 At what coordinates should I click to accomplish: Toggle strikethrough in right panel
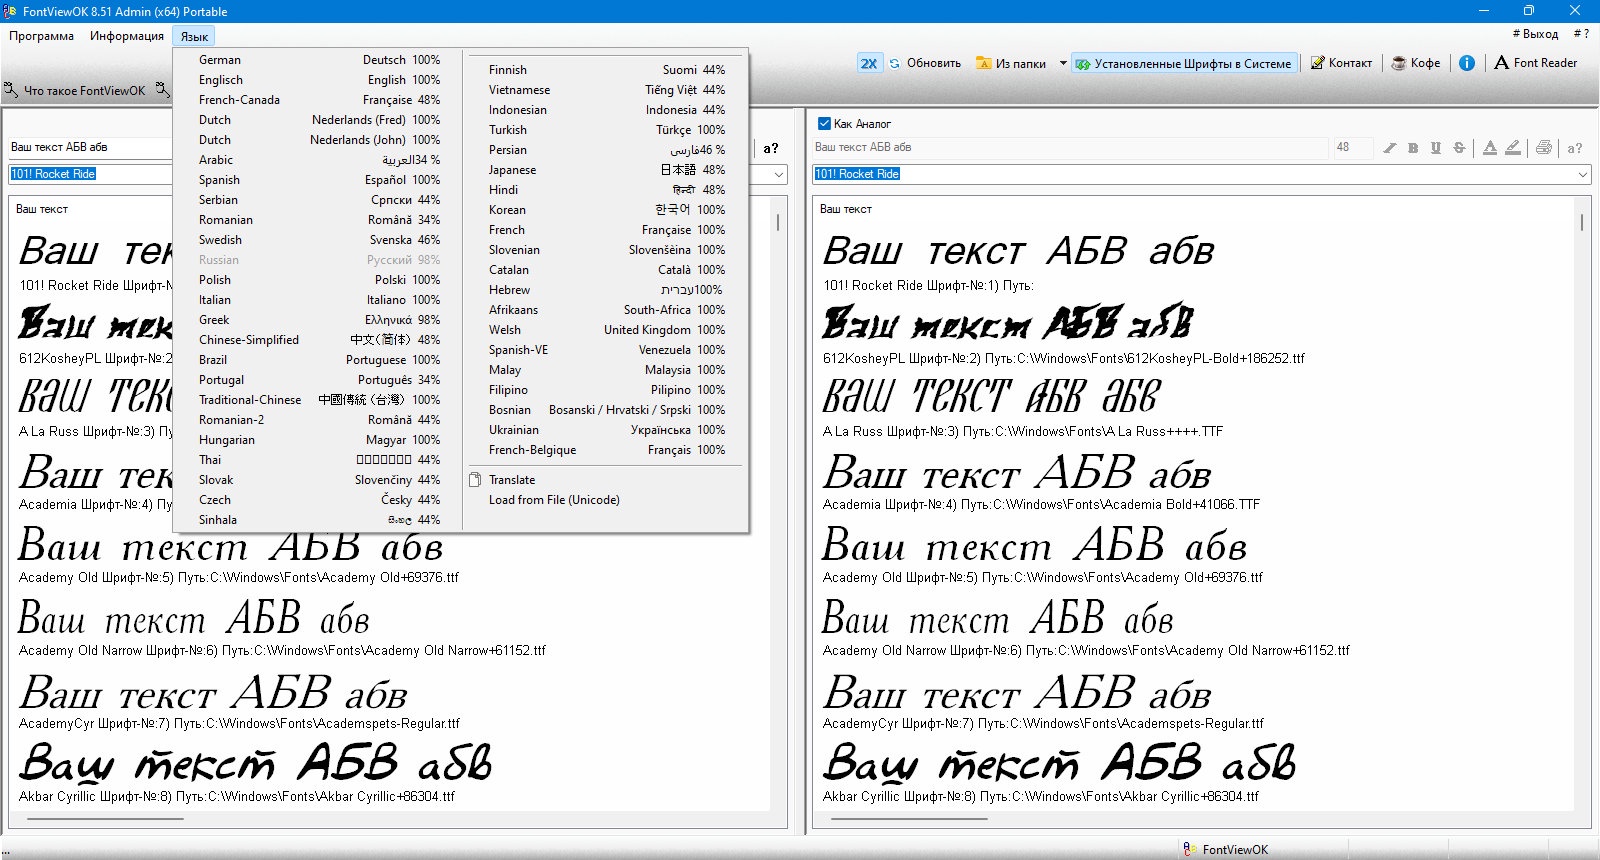coord(1459,148)
